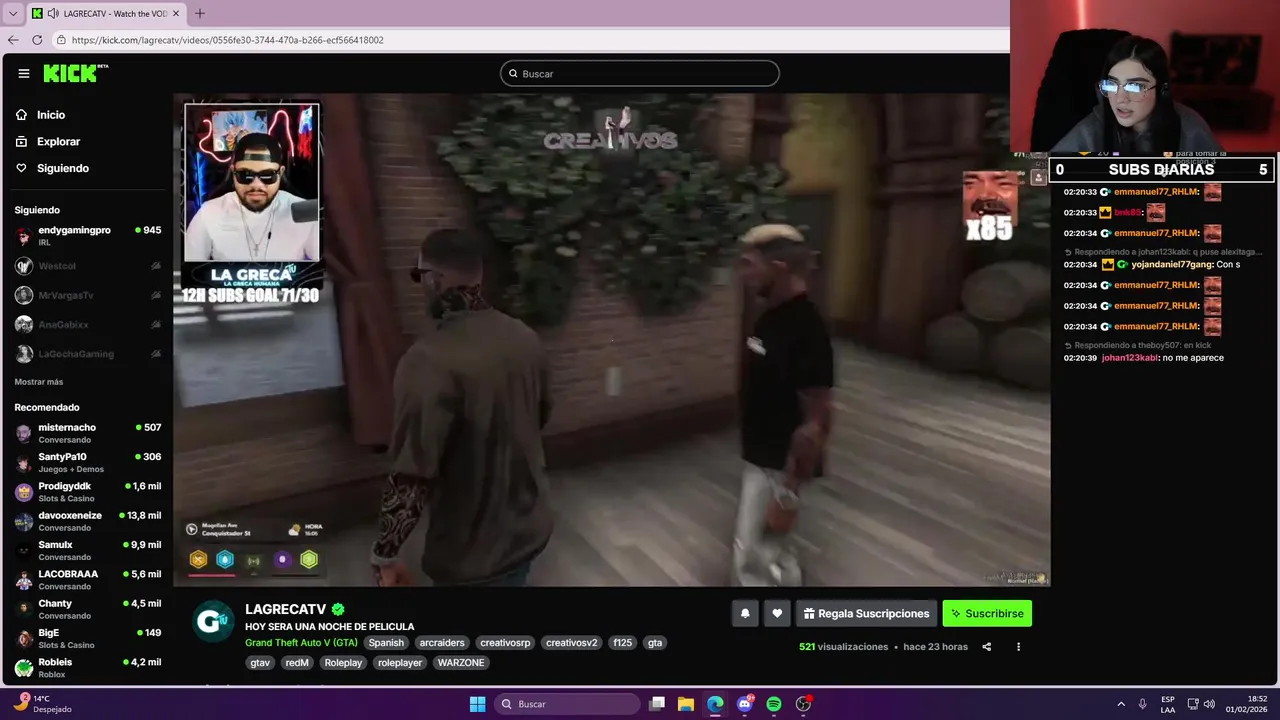Select the creativosv2 tag

[x=571, y=643]
